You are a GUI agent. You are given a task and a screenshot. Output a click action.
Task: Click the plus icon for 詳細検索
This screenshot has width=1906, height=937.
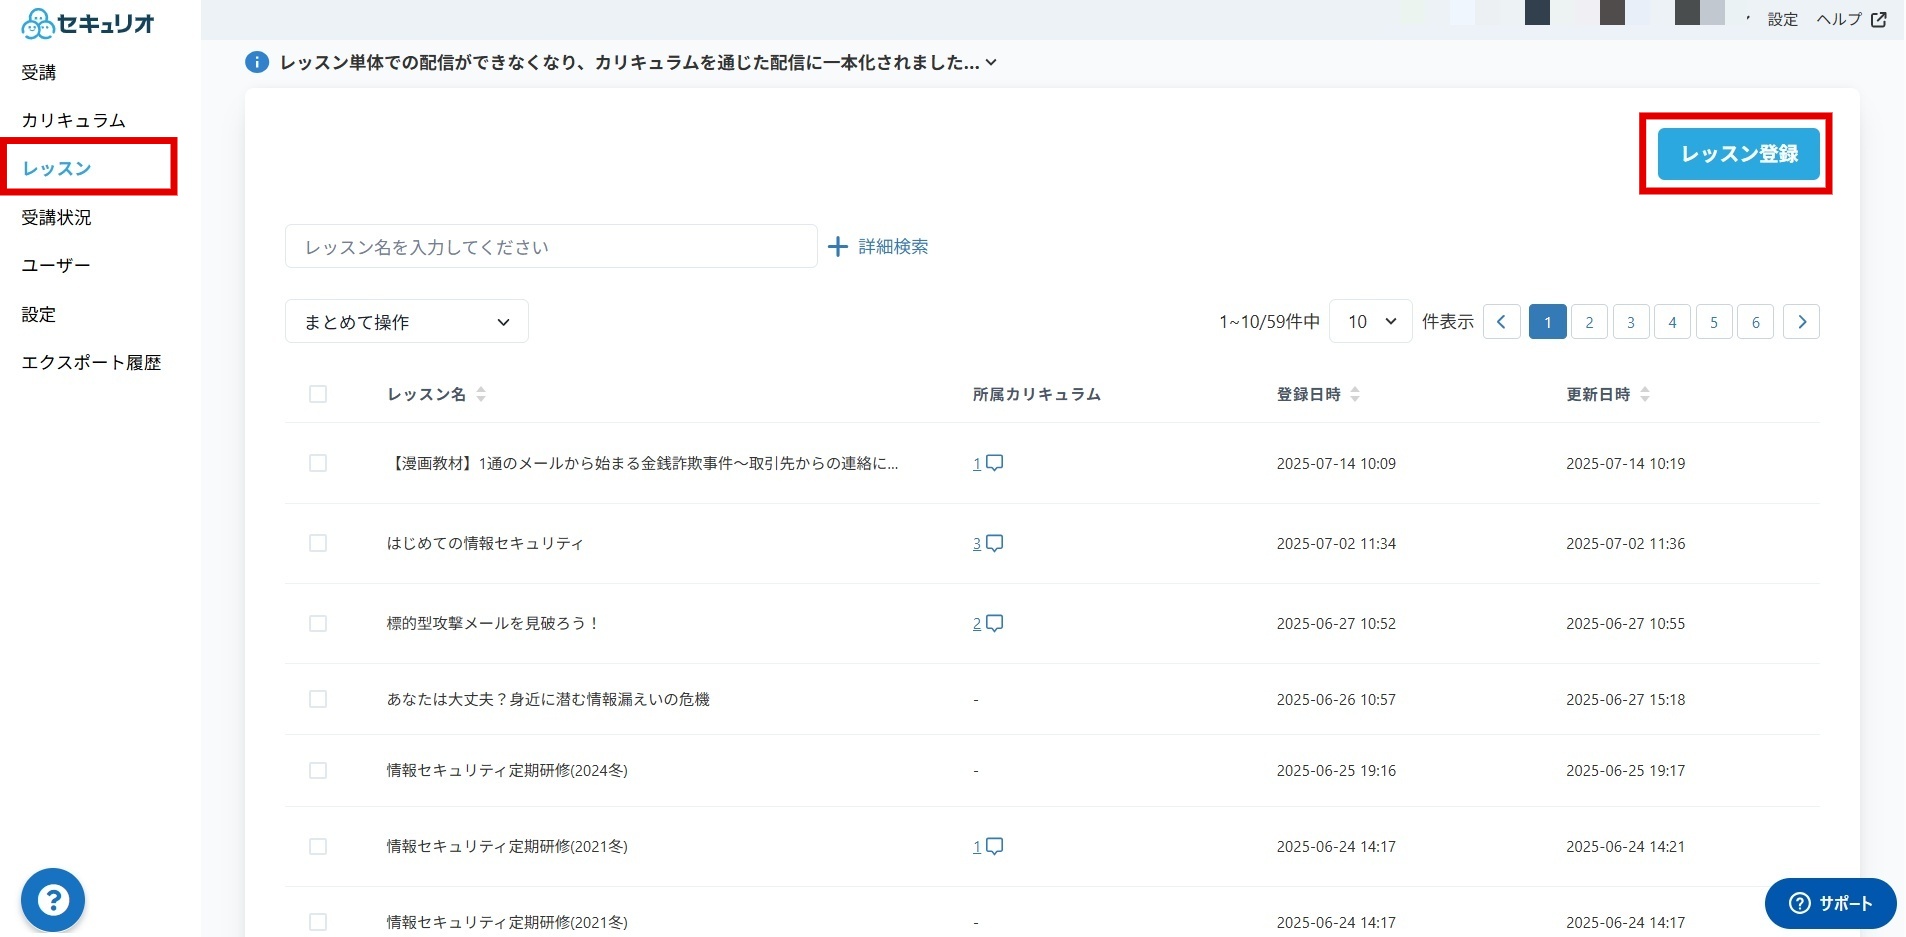pos(838,247)
